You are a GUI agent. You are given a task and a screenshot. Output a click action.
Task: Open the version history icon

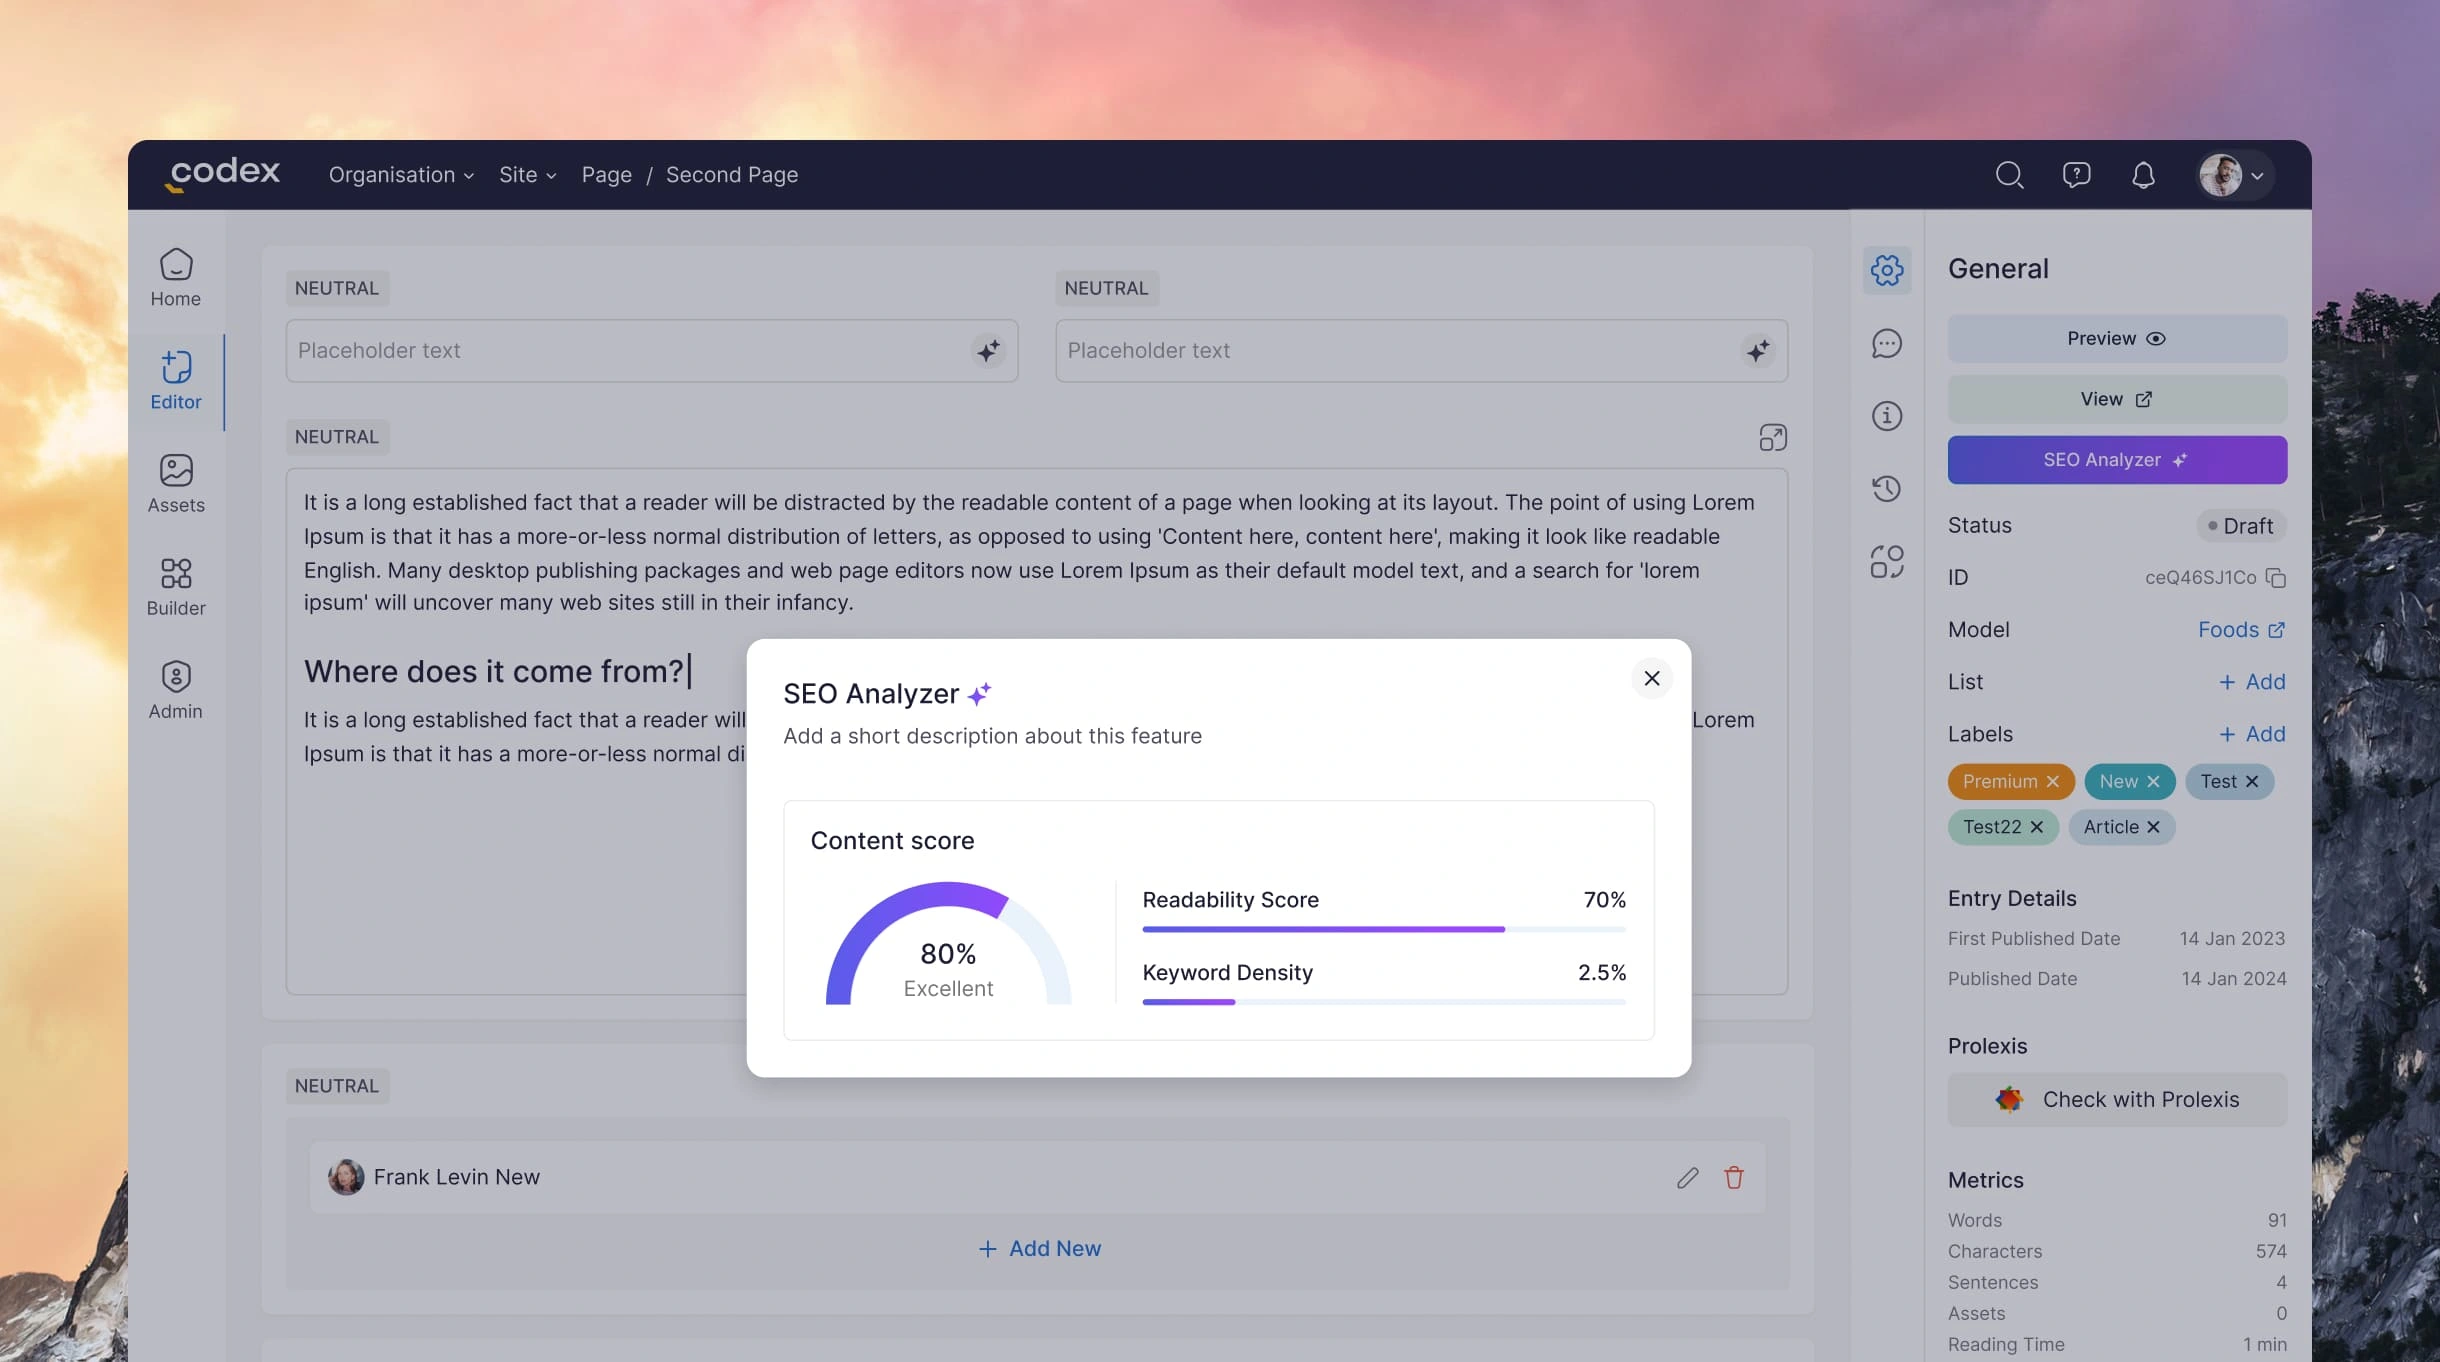tap(1886, 489)
